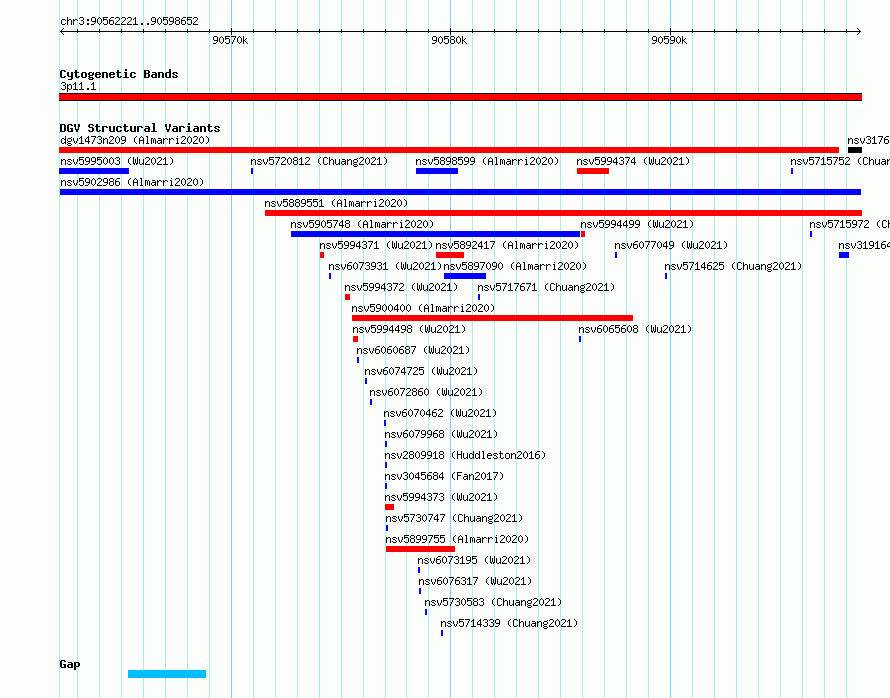This screenshot has width=890, height=698.
Task: Select nsv6074725 (Wu2021) label
Action: tap(421, 371)
